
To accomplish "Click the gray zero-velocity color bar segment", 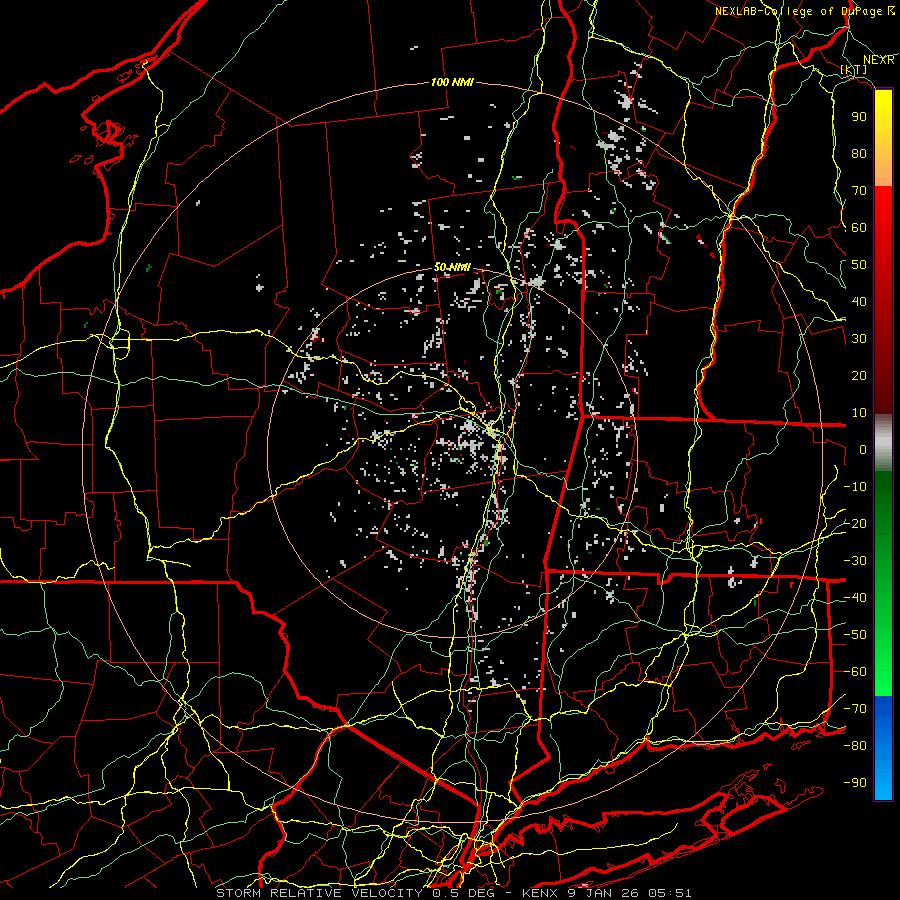I will (883, 443).
